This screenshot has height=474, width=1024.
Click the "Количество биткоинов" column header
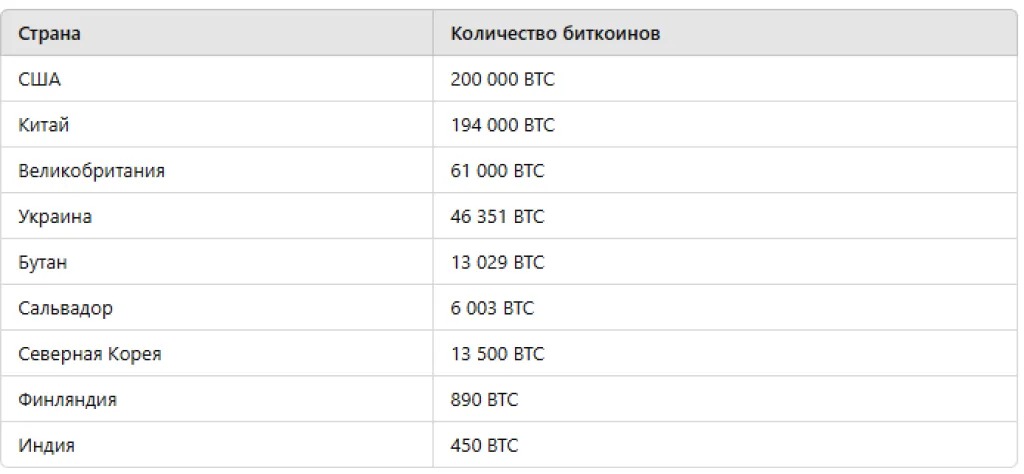point(555,34)
